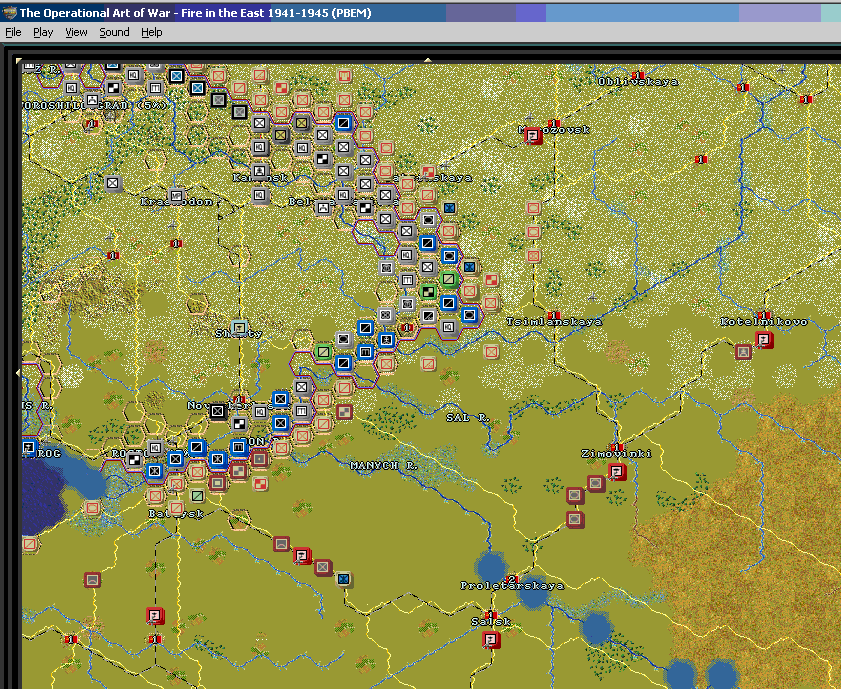Click the '2' objective flag at Proletarskaya
841x689 pixels.
pyautogui.click(x=512, y=579)
